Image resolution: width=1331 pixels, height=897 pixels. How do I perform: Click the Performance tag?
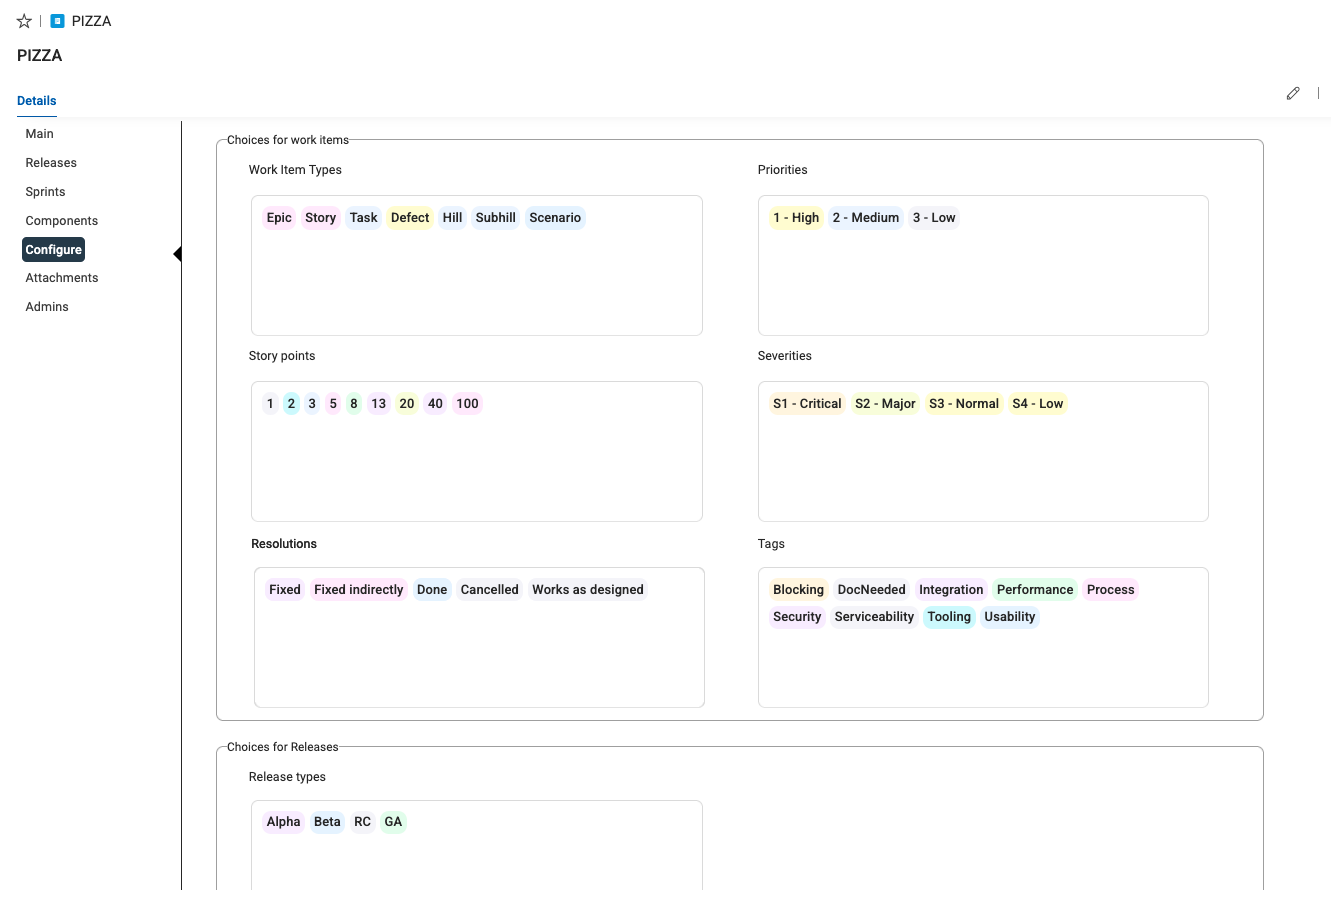click(x=1035, y=590)
